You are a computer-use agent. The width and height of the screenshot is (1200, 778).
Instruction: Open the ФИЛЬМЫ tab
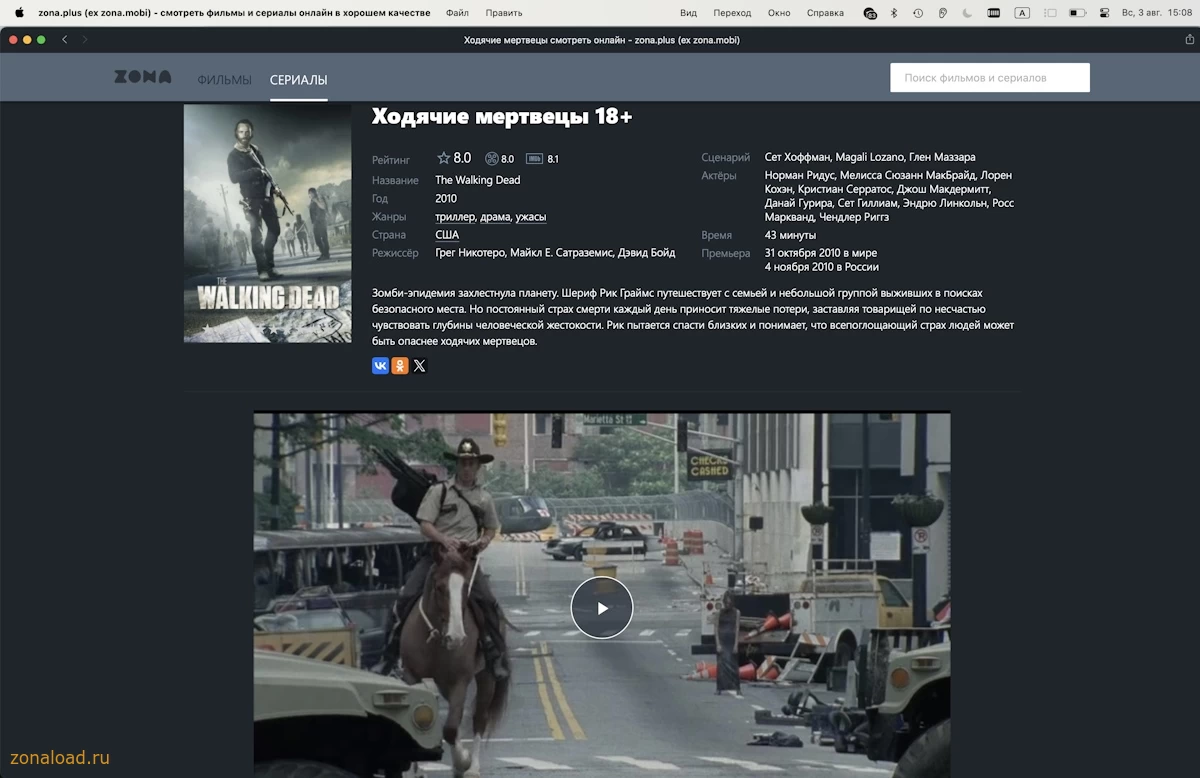coord(224,80)
